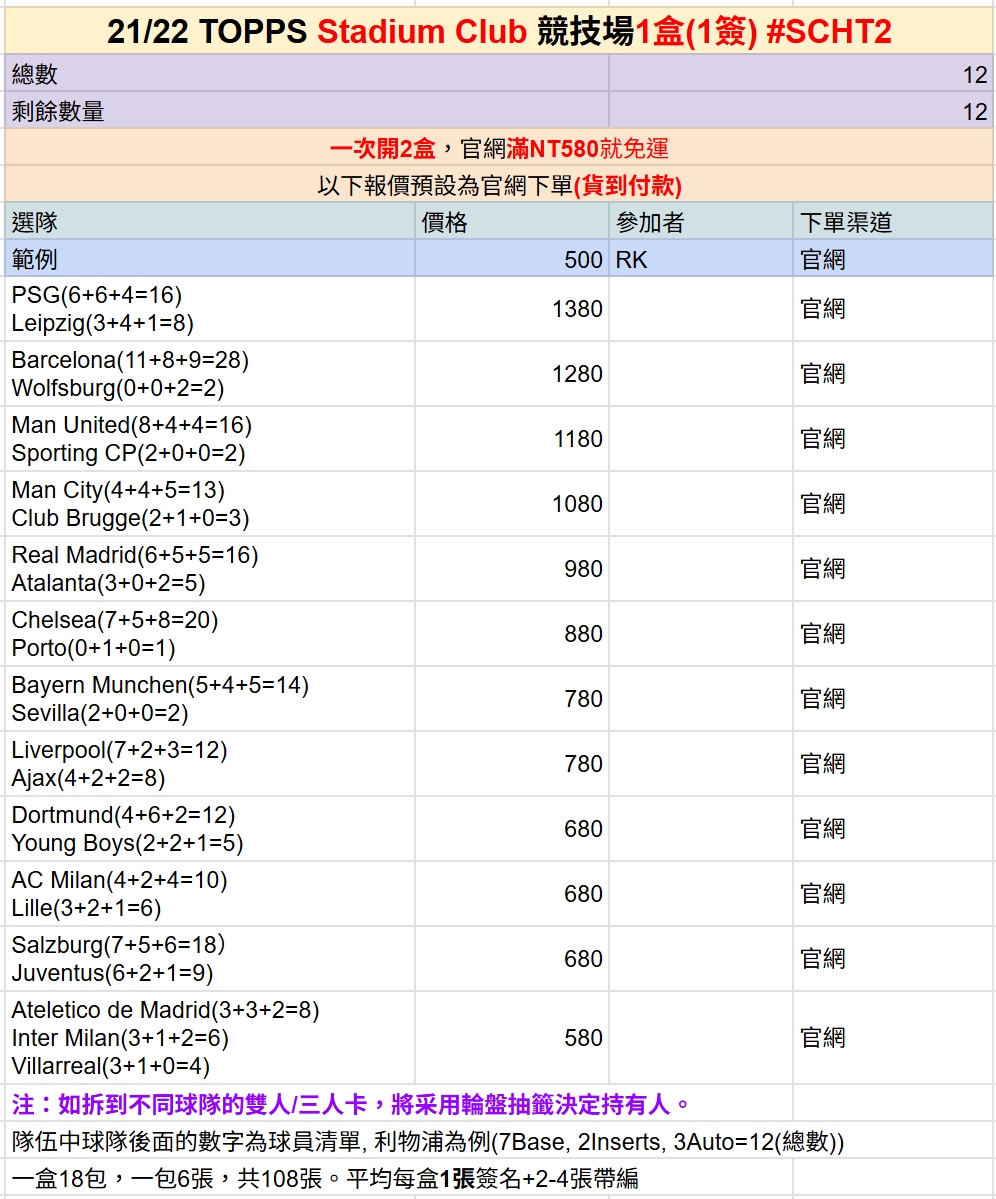Viewport: 996px width, 1199px height.
Task: Select the purple '注：如拆到不同球隊' note row
Action: click(398, 1103)
